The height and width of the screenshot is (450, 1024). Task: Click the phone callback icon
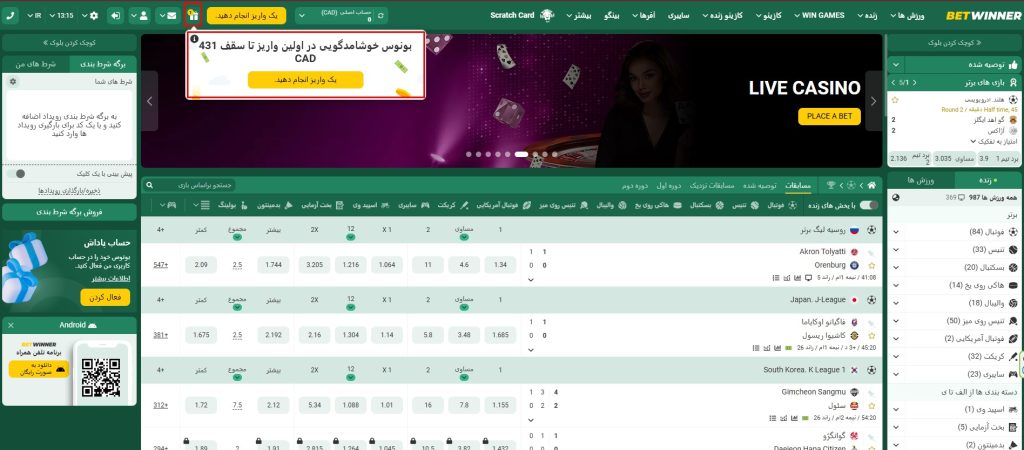10,15
